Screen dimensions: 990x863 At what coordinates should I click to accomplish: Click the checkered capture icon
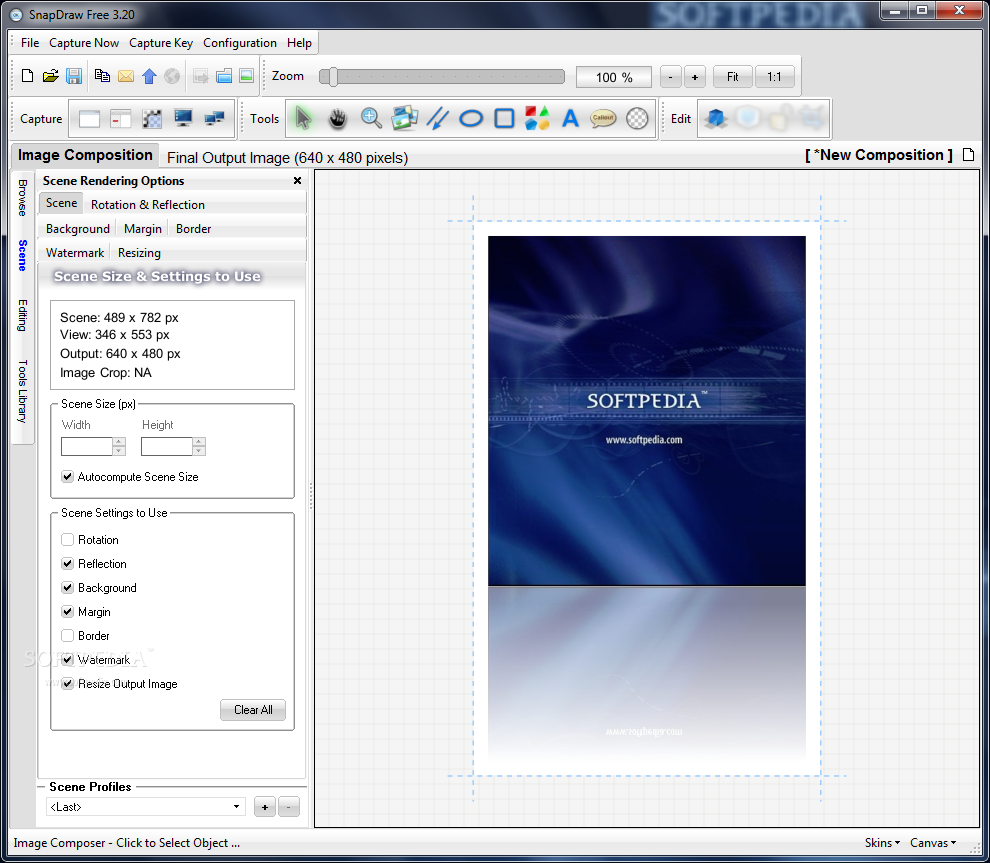click(x=152, y=119)
